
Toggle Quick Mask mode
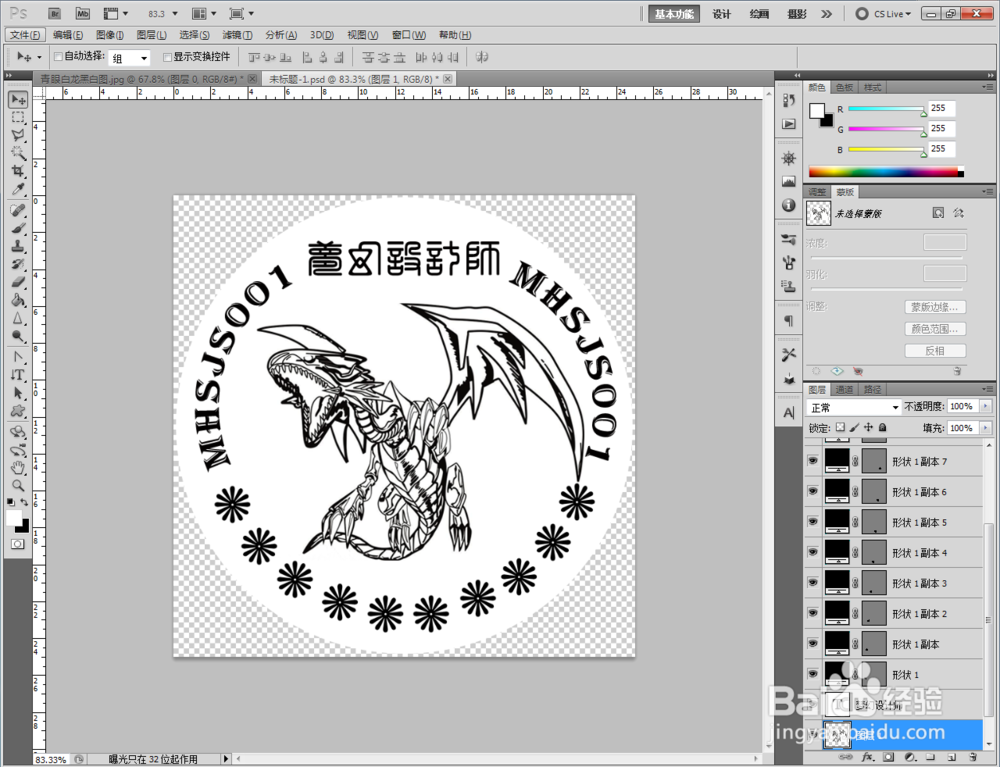coord(17,544)
